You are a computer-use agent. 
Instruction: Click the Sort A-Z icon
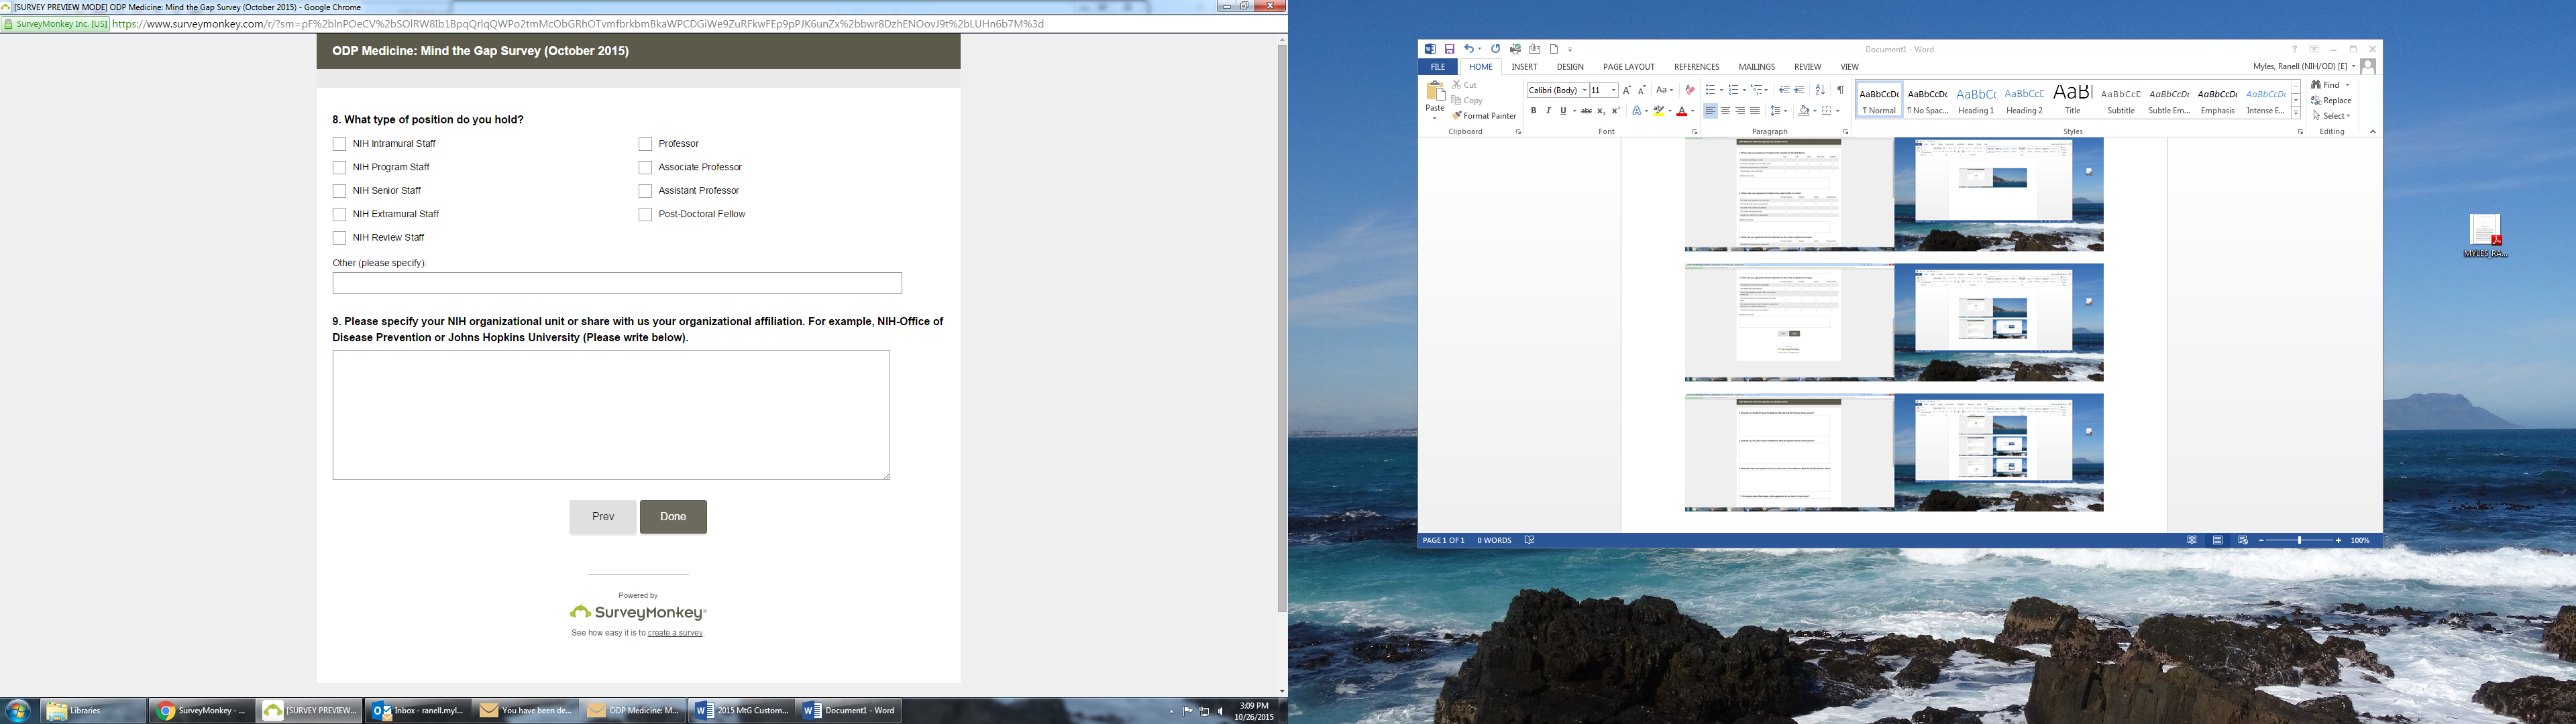tap(1820, 90)
